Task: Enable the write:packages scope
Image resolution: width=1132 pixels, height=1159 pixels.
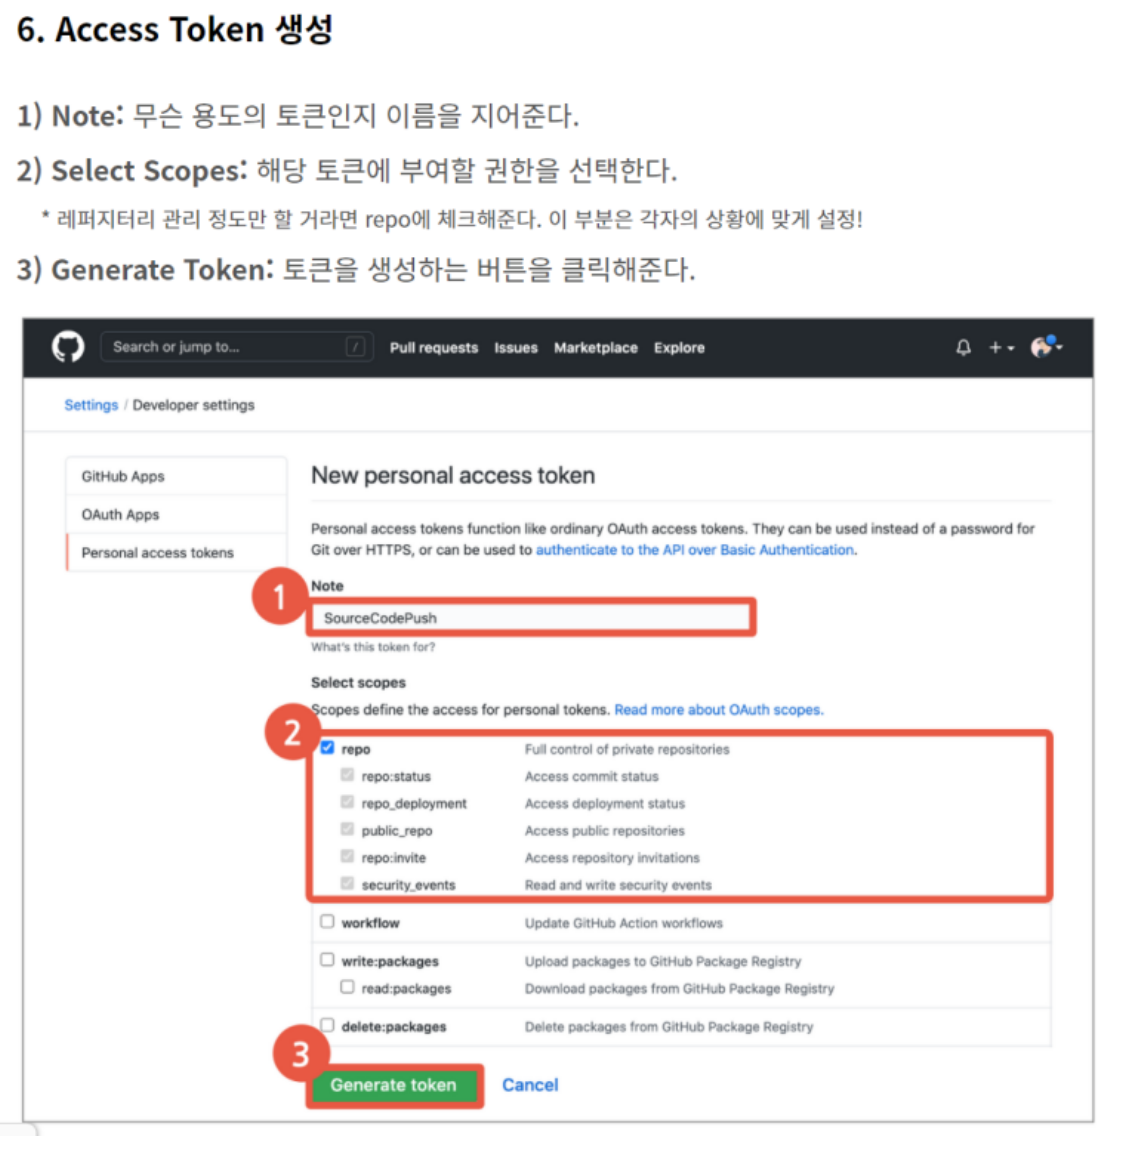Action: coord(326,959)
